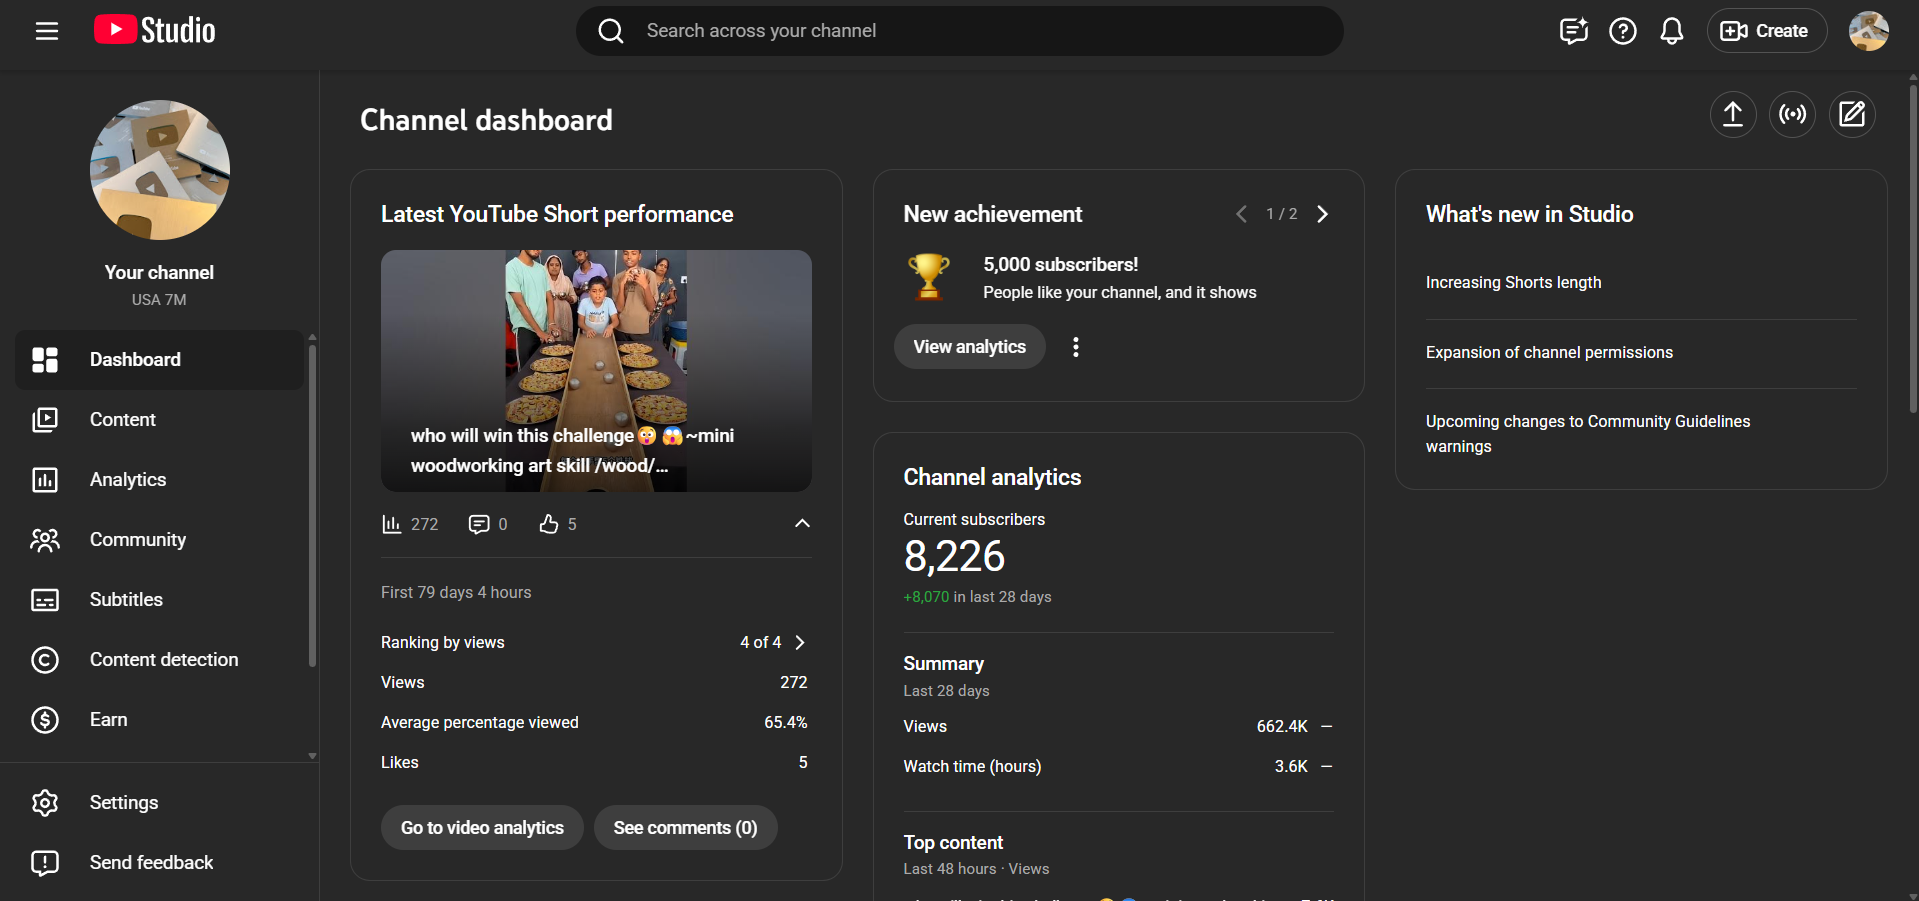Click the Go live broadcast icon
The height and width of the screenshot is (901, 1919).
(1792, 114)
